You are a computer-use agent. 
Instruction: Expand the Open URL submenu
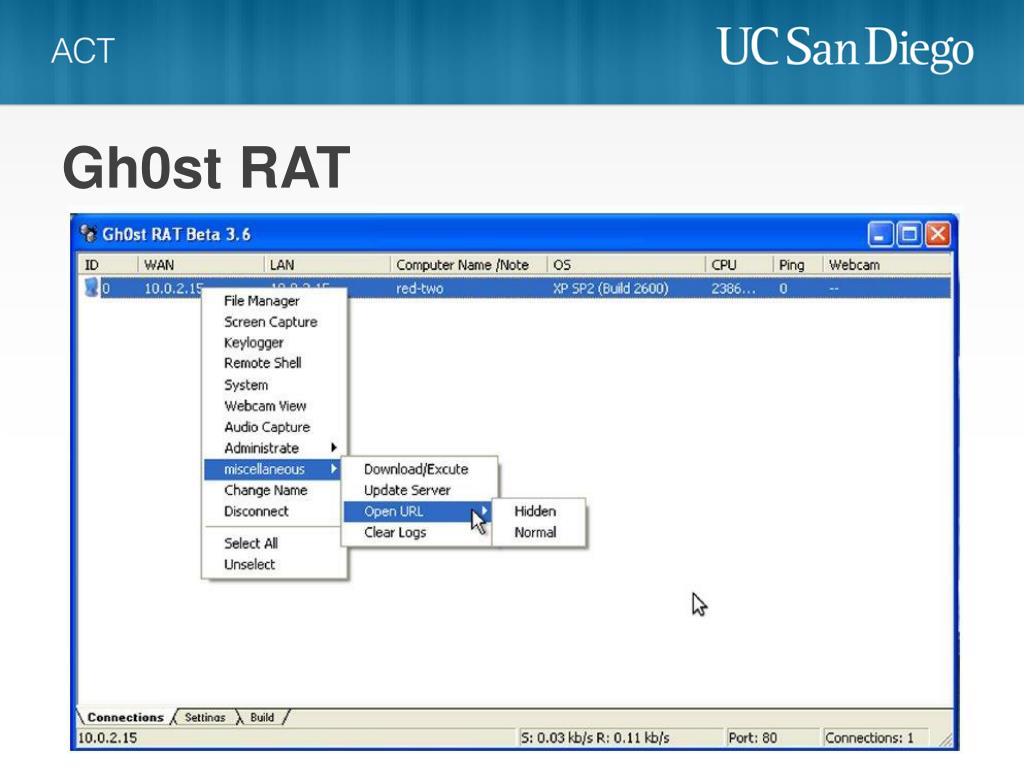point(418,511)
